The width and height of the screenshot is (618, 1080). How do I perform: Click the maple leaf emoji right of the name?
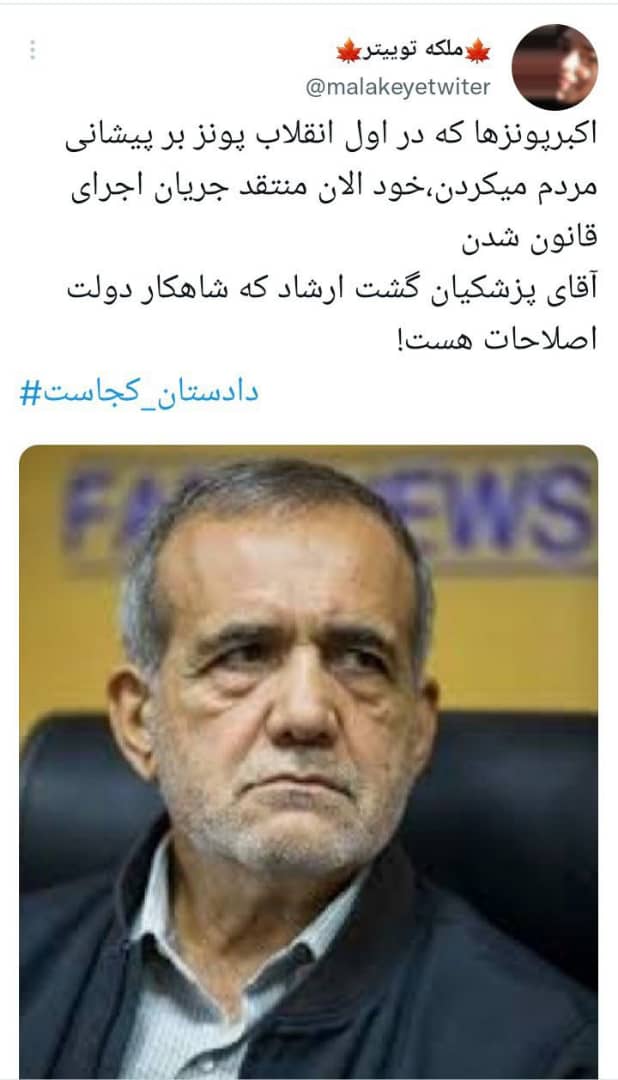click(x=477, y=51)
